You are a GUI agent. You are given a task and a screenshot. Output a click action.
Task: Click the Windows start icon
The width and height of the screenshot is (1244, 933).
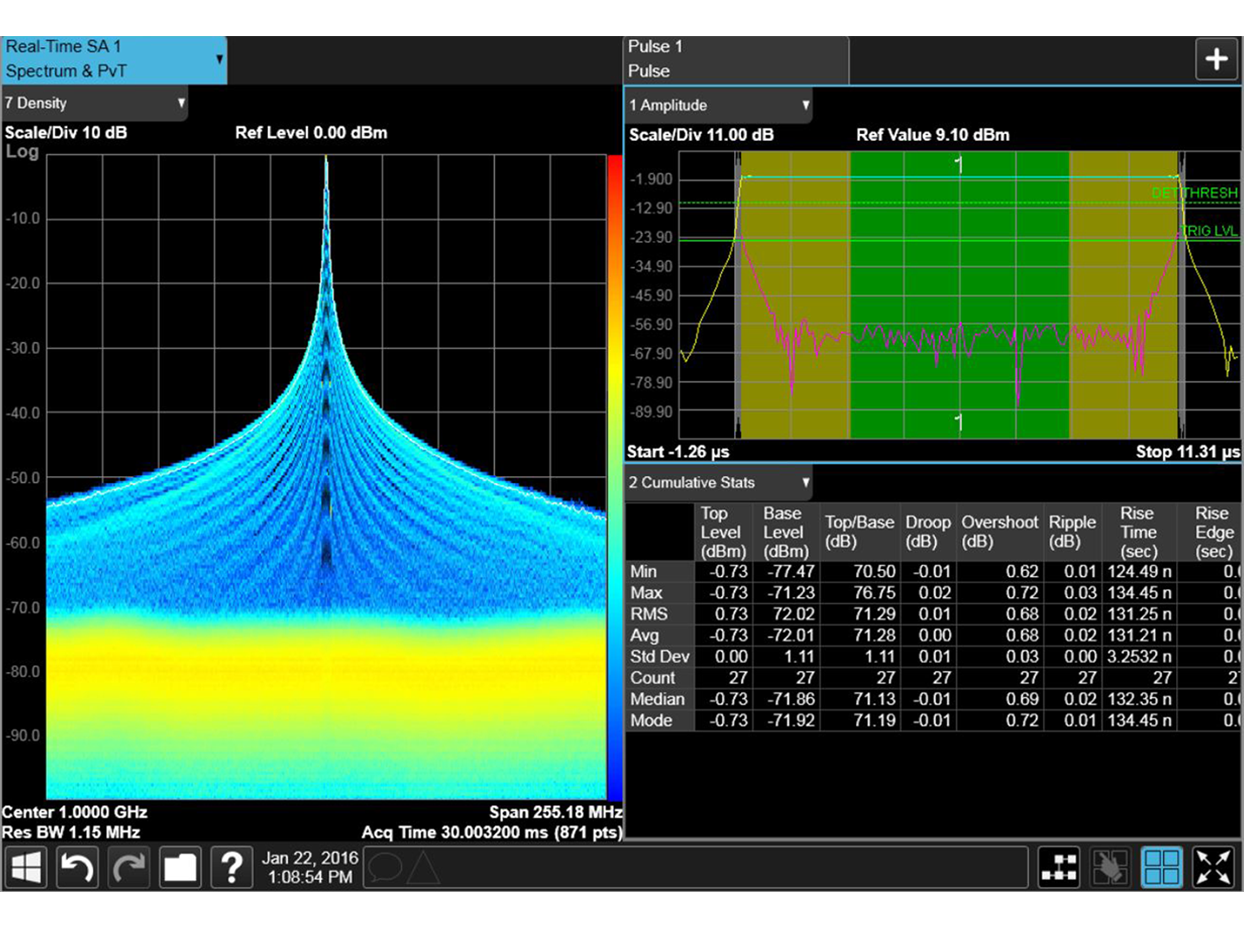[26, 867]
